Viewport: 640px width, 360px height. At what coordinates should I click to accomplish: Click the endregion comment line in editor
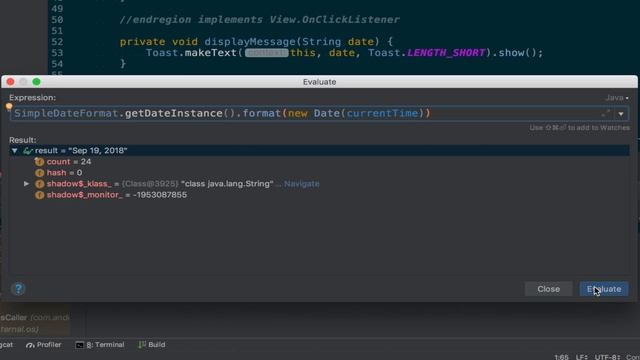[260, 20]
